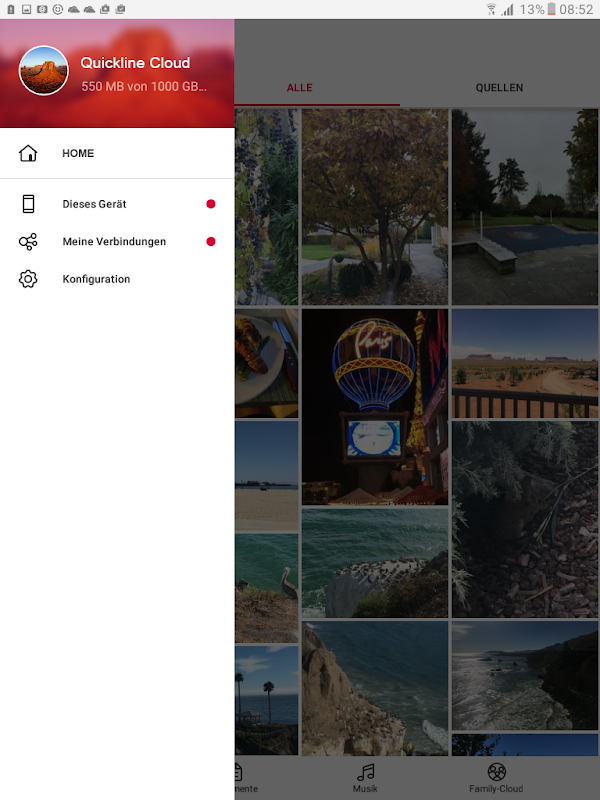The image size is (600, 800).
Task: Open the Paris balloon neon sign photo
Action: (375, 407)
